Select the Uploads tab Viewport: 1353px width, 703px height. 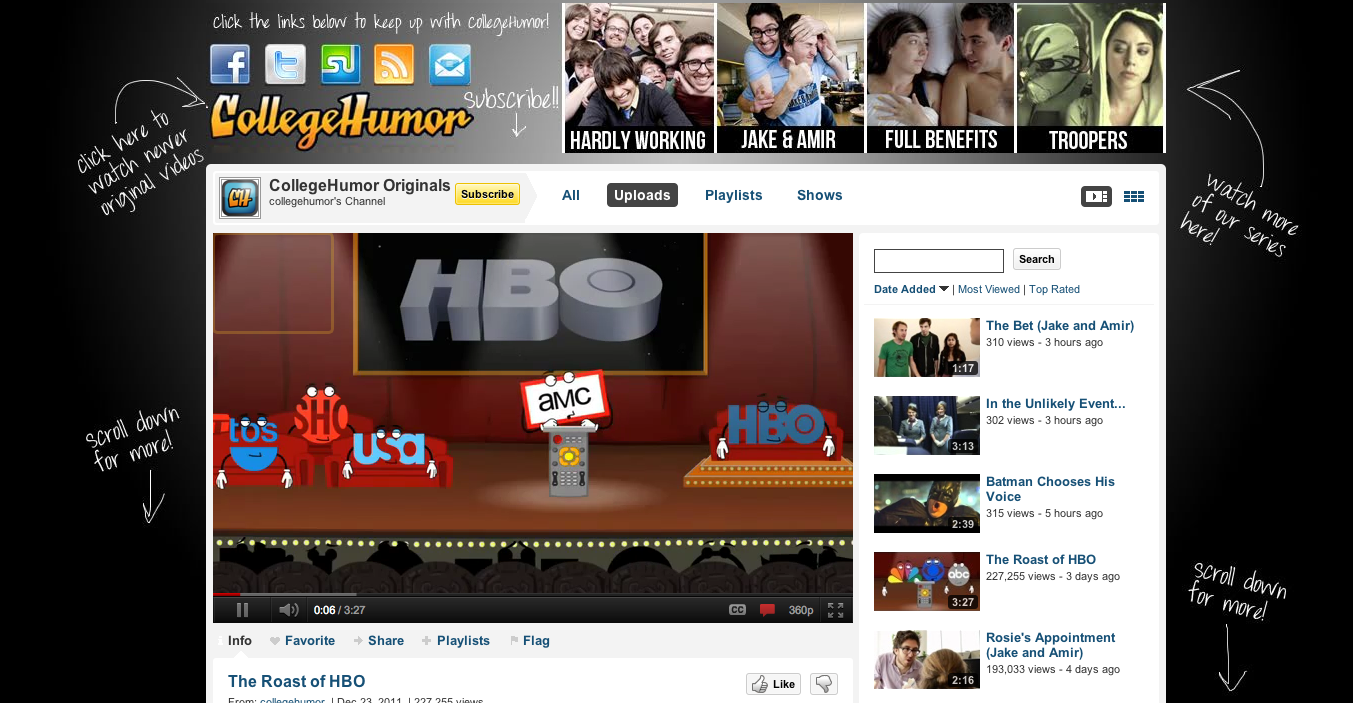[642, 195]
